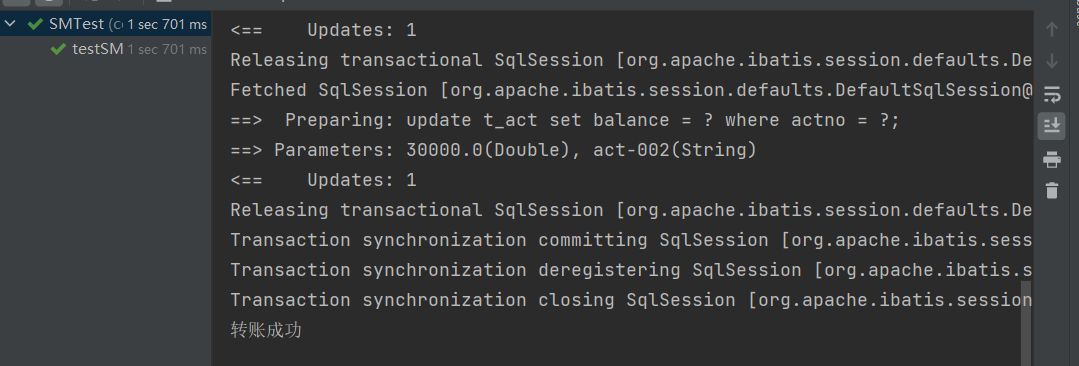Click the Down the Stack Trace arrow

click(1051, 61)
